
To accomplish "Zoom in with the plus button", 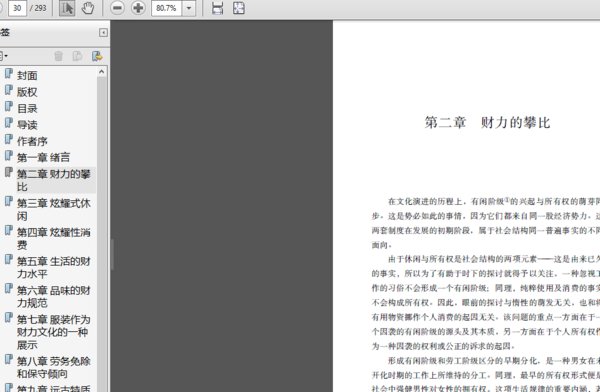I will coord(138,8).
